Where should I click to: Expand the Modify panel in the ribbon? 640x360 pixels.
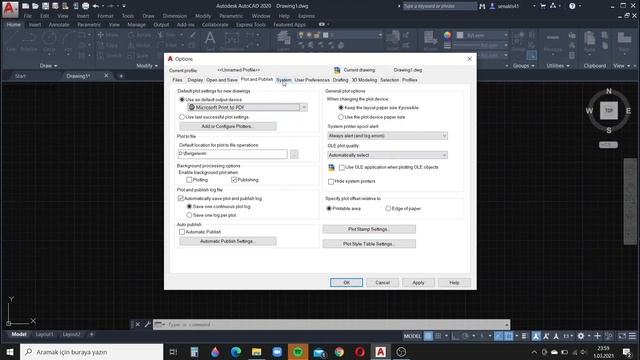point(147,66)
